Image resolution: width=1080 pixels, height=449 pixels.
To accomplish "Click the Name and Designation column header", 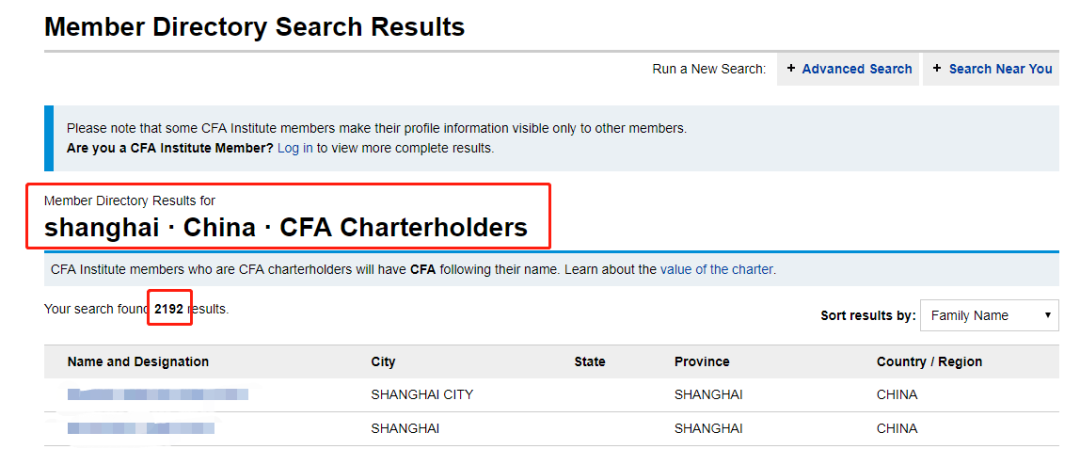I will click(138, 362).
